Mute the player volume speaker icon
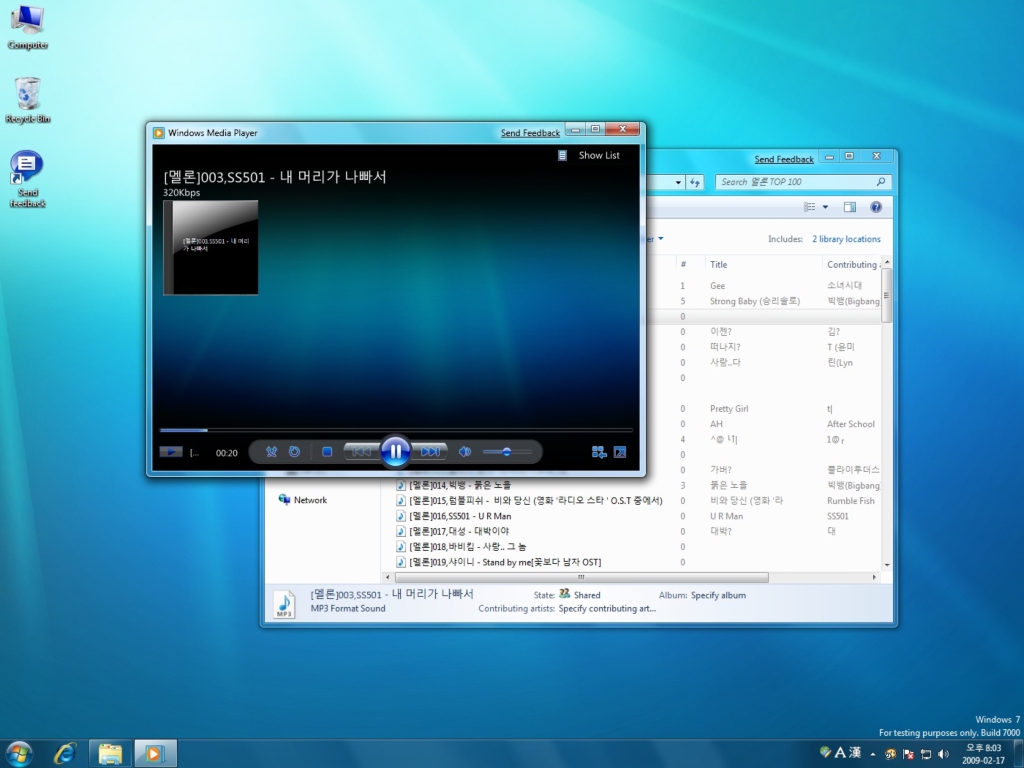The image size is (1024, 768). point(464,451)
